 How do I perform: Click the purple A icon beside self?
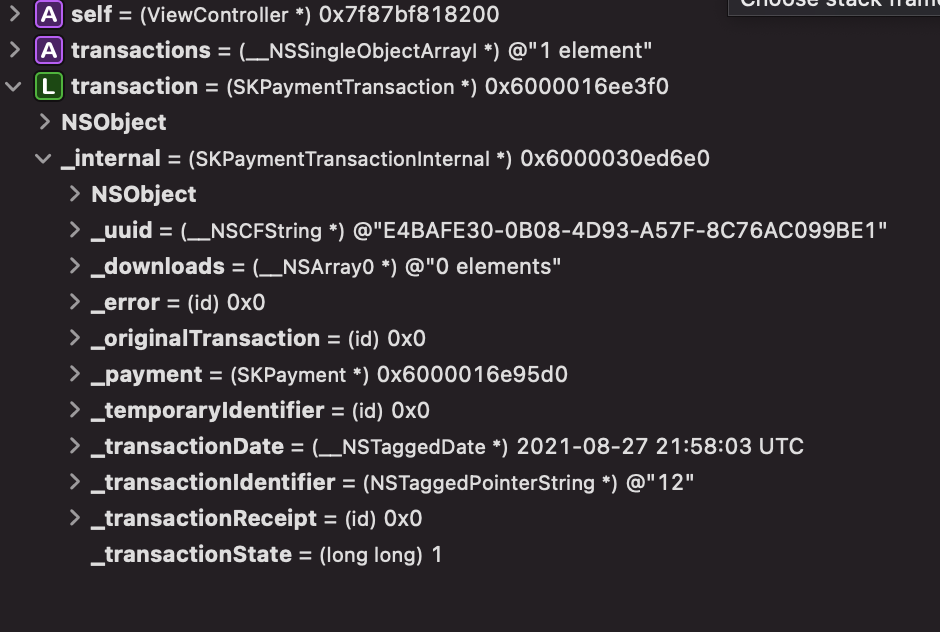[49, 14]
